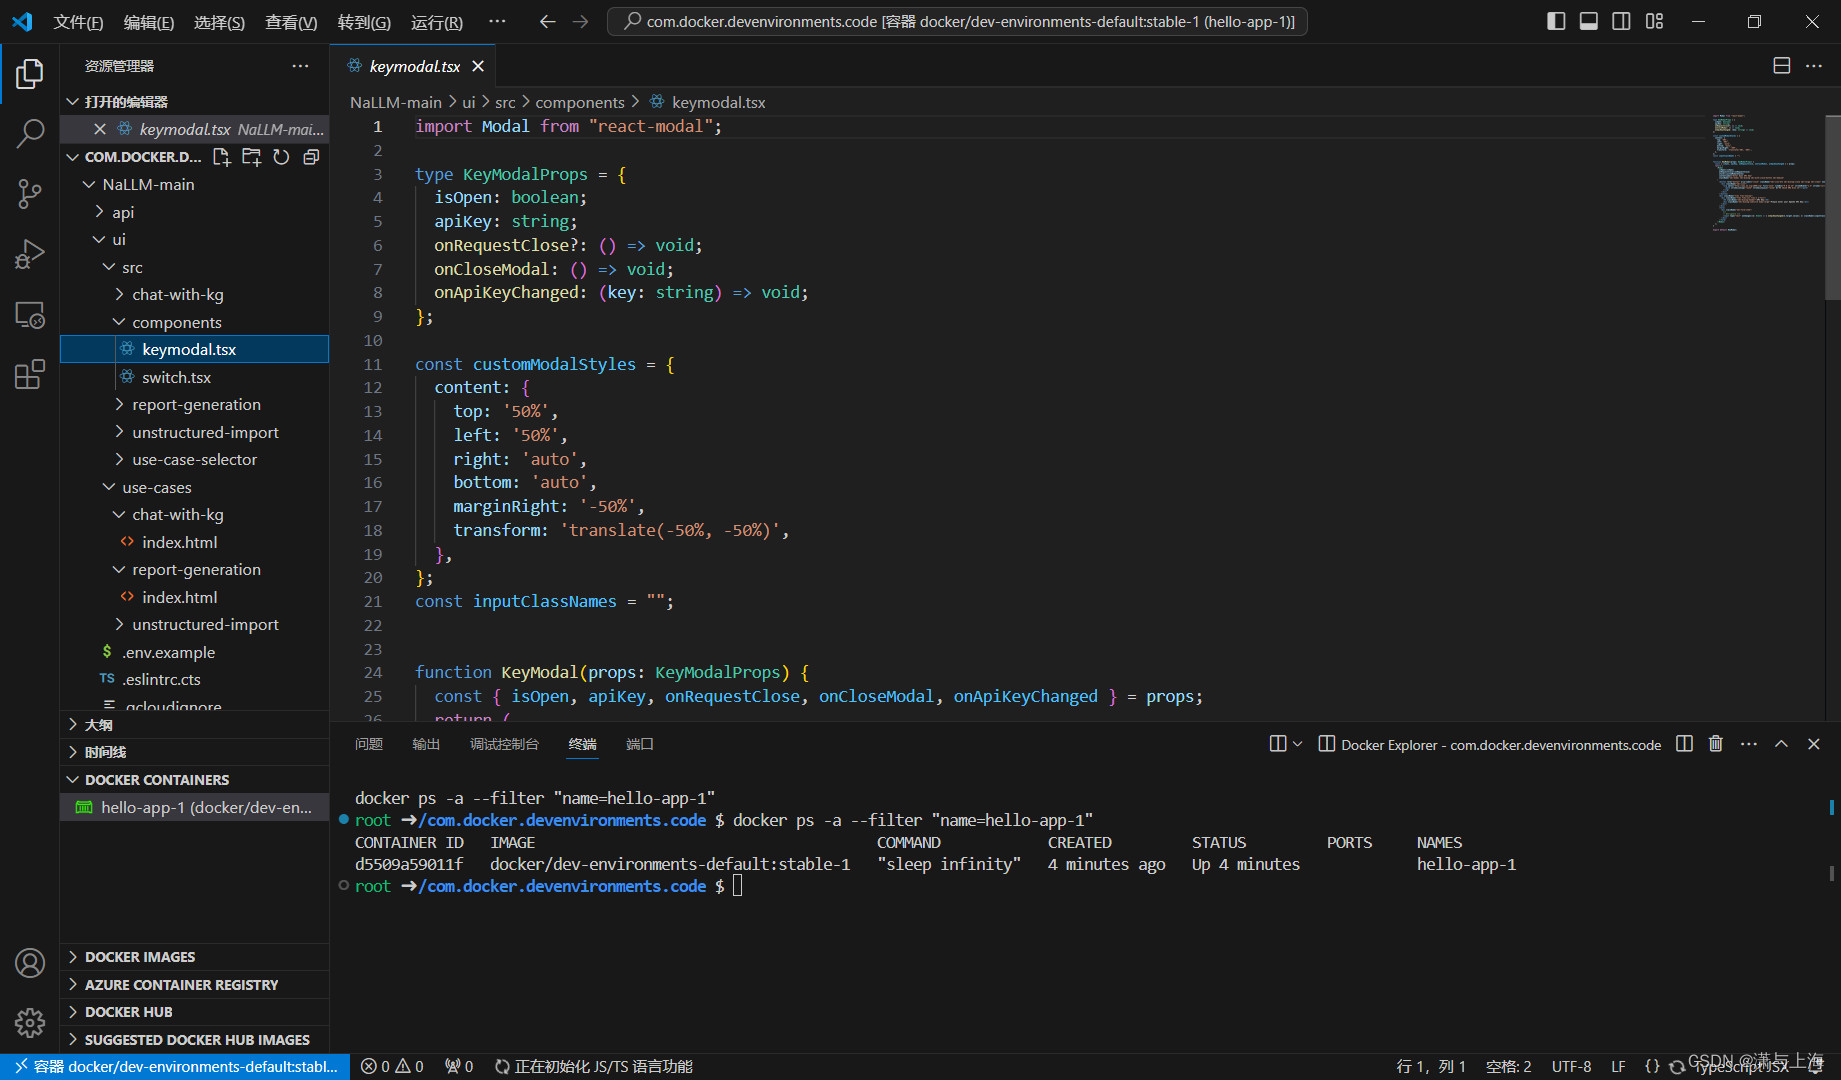1841x1080 pixels.
Task: Close the keymodal.tsx editor tab
Action: [x=478, y=66]
